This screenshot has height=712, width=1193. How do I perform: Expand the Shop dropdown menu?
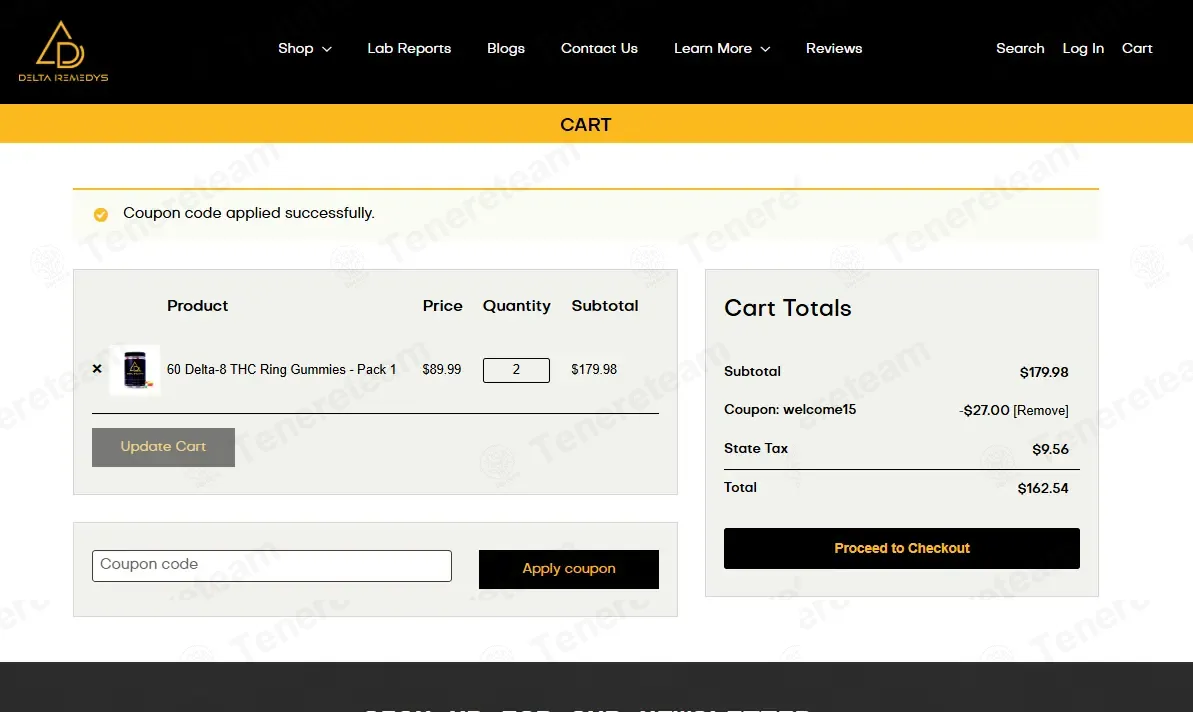point(304,49)
